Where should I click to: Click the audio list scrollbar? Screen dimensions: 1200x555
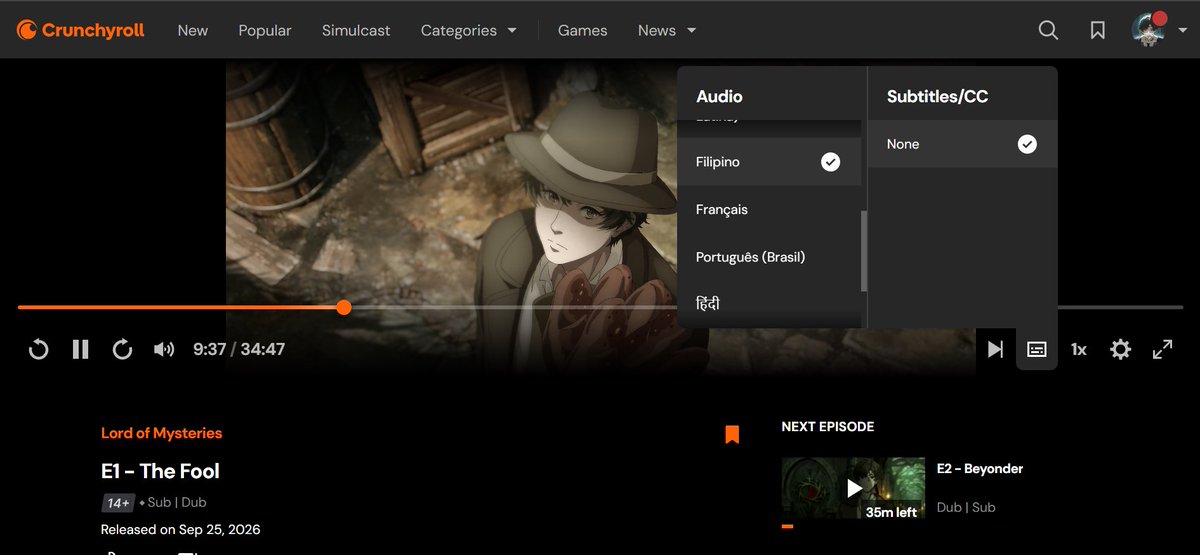click(864, 252)
